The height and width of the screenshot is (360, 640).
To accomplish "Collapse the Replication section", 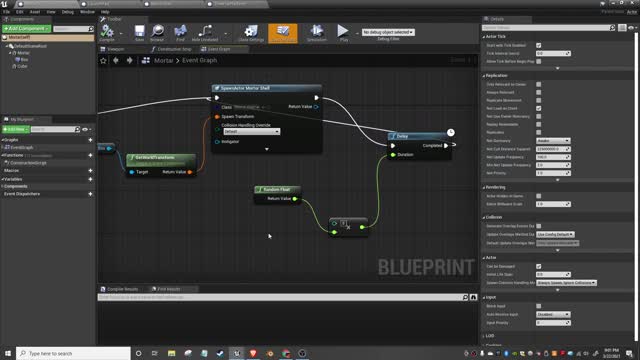I will click(484, 76).
